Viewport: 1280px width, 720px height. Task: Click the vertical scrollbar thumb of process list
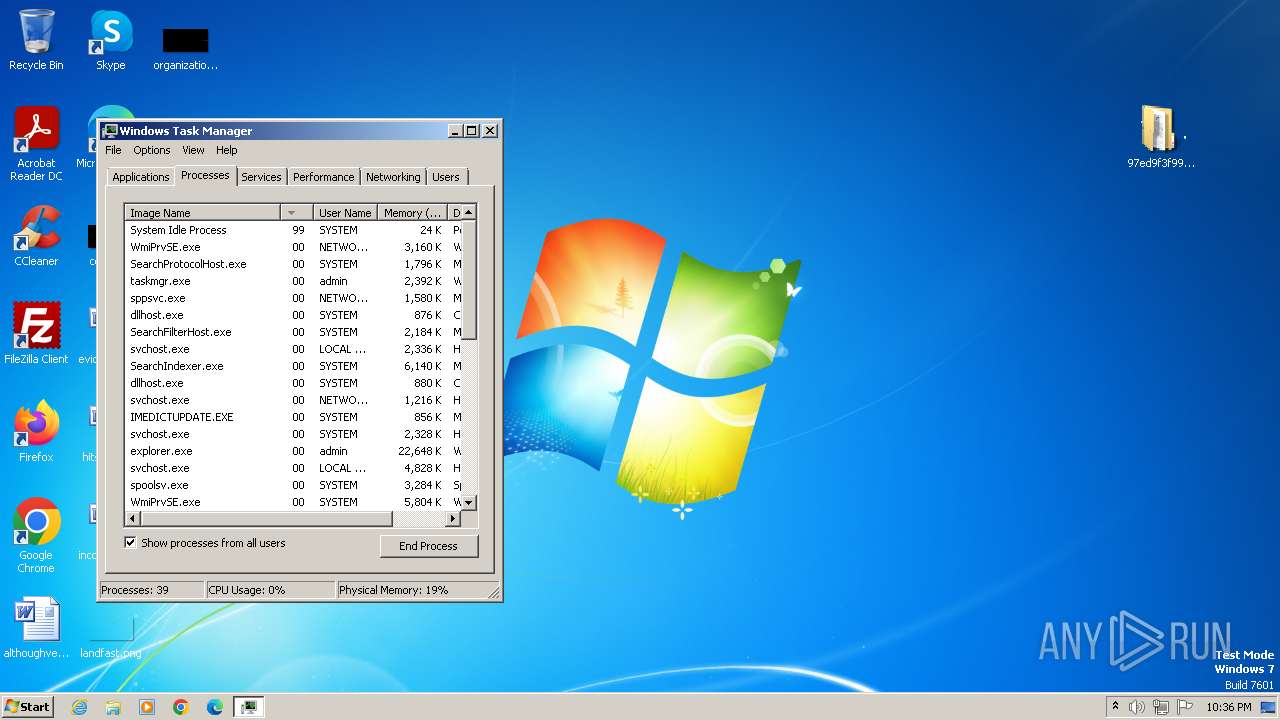pos(469,280)
